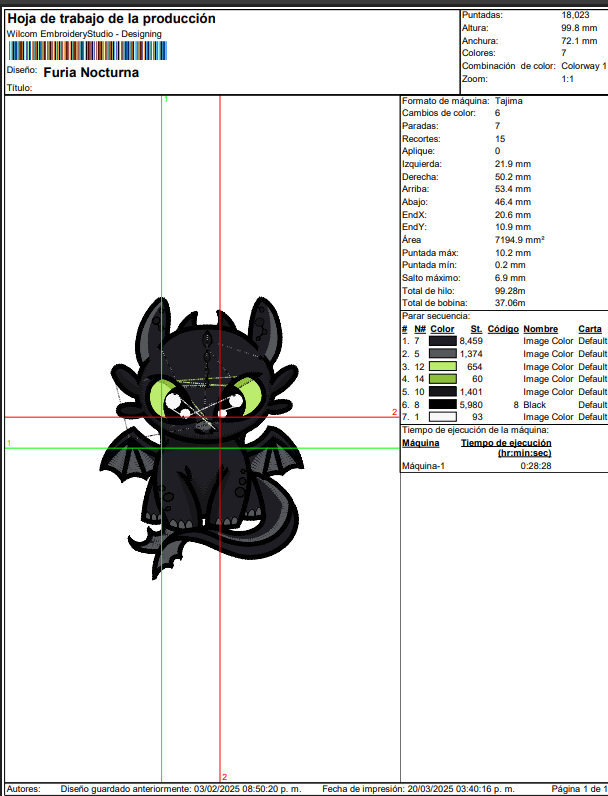Click the 'Máquina-1' row label
Image resolution: width=608 pixels, height=796 pixels.
[x=423, y=466]
